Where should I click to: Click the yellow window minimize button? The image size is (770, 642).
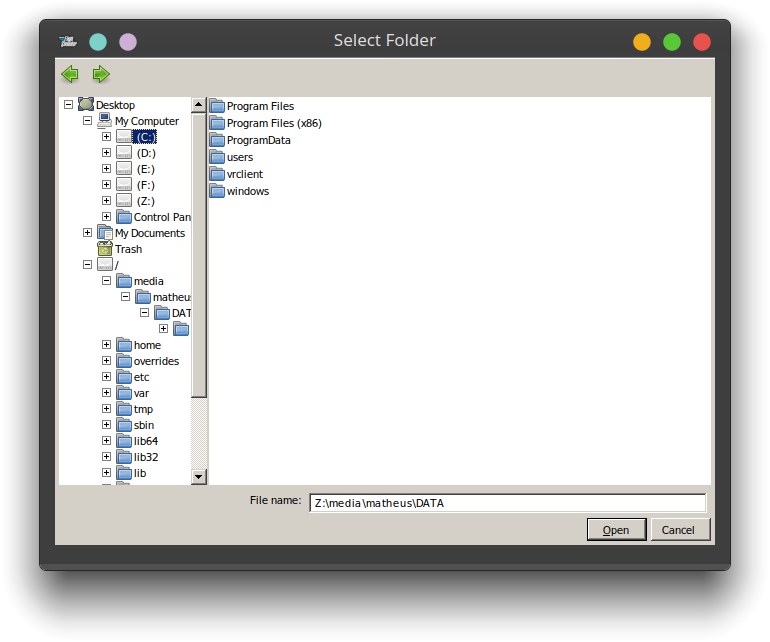point(642,42)
